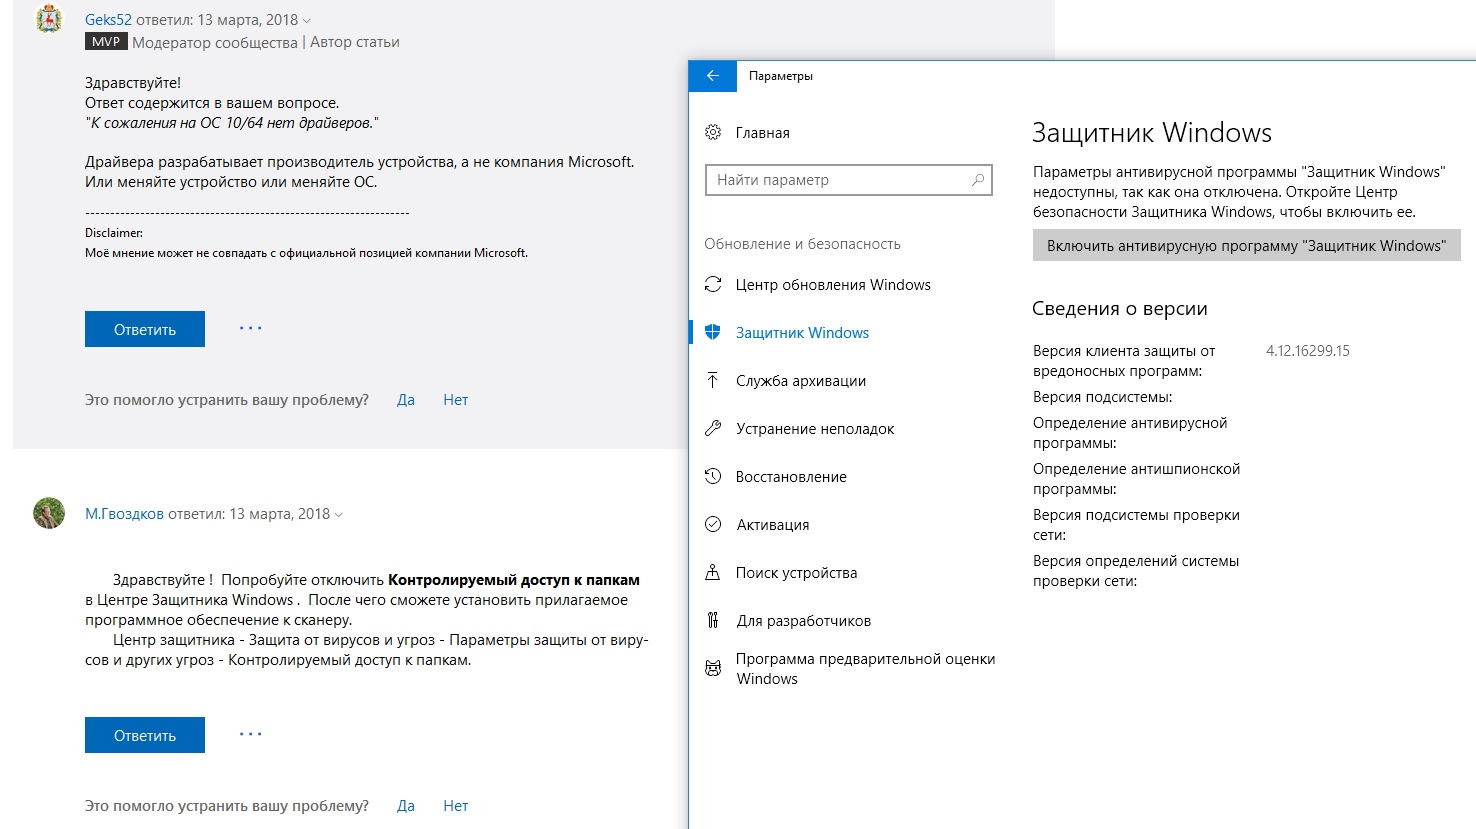Open М.Гвоздков profile link
Viewport: 1476px width, 829px height.
coord(124,514)
